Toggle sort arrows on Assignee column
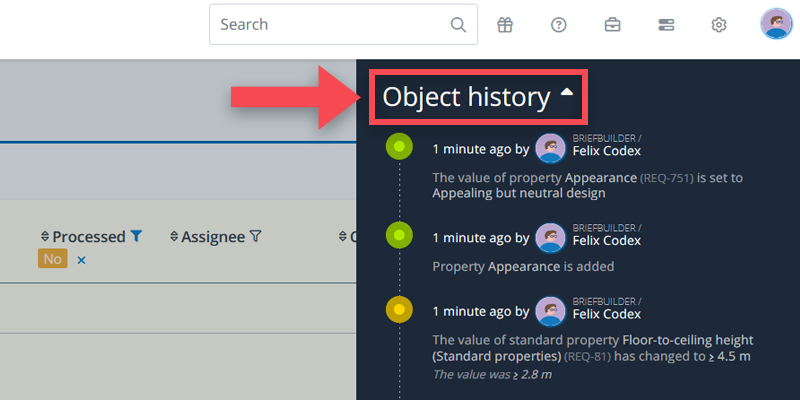The image size is (800, 400). point(174,237)
